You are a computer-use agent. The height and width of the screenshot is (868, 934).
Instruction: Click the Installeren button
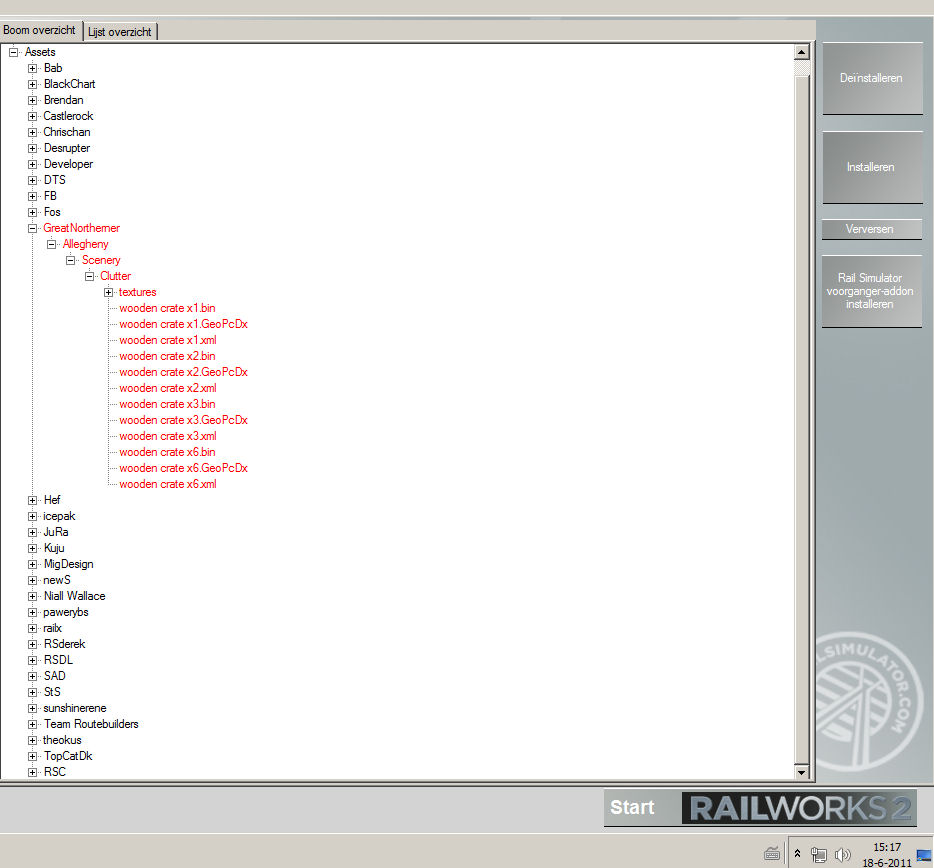(x=872, y=167)
